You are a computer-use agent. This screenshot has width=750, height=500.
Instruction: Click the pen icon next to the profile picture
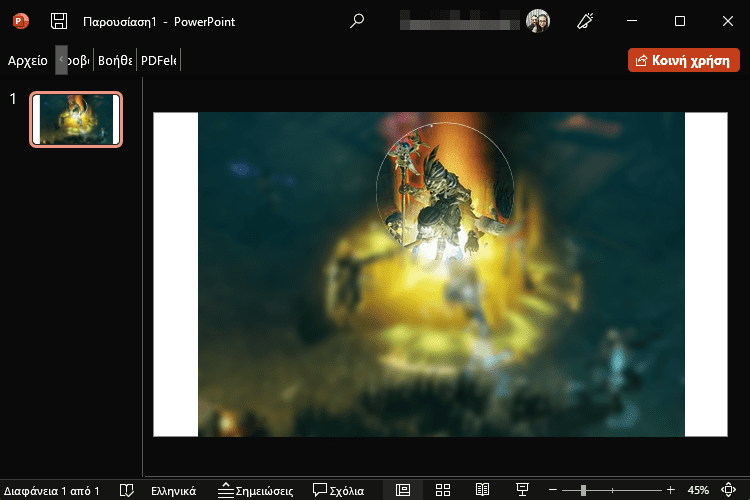coord(585,21)
